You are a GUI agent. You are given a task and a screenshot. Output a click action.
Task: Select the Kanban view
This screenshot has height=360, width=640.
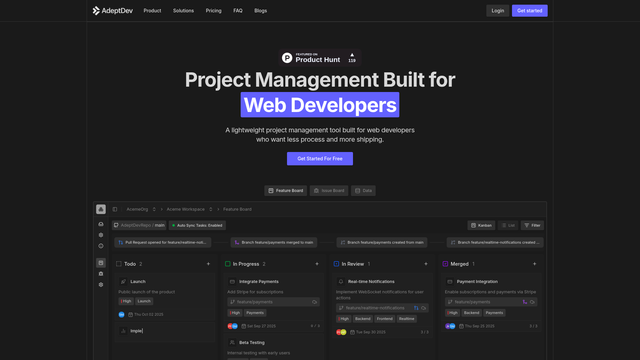[x=481, y=225]
